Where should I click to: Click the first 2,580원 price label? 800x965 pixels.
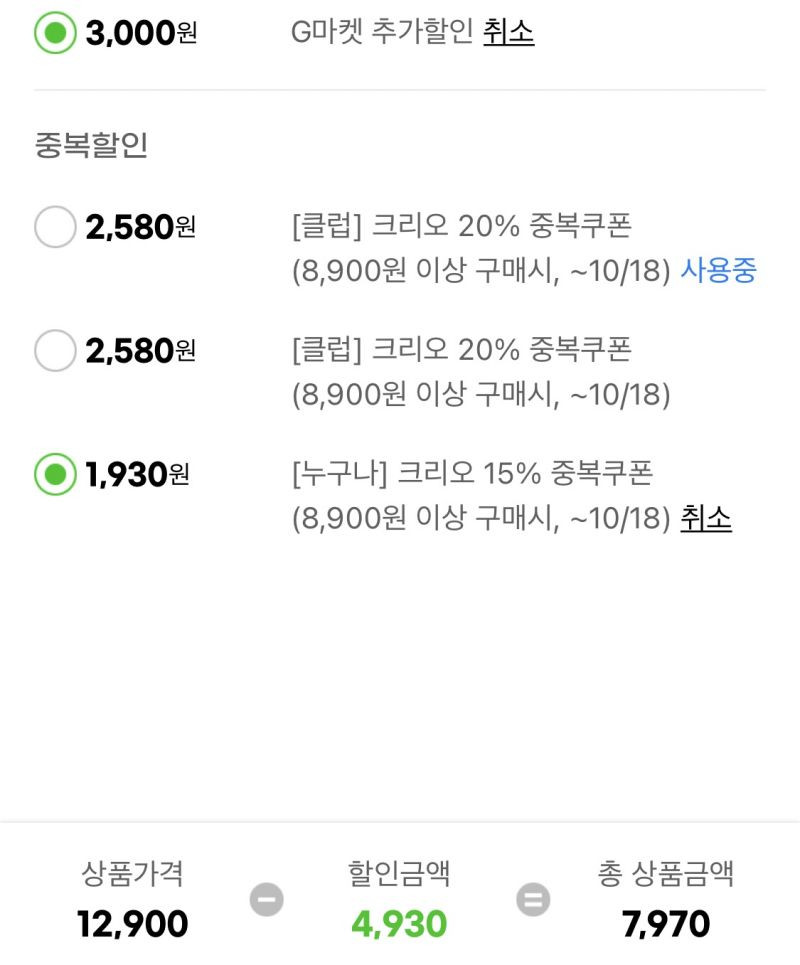140,227
